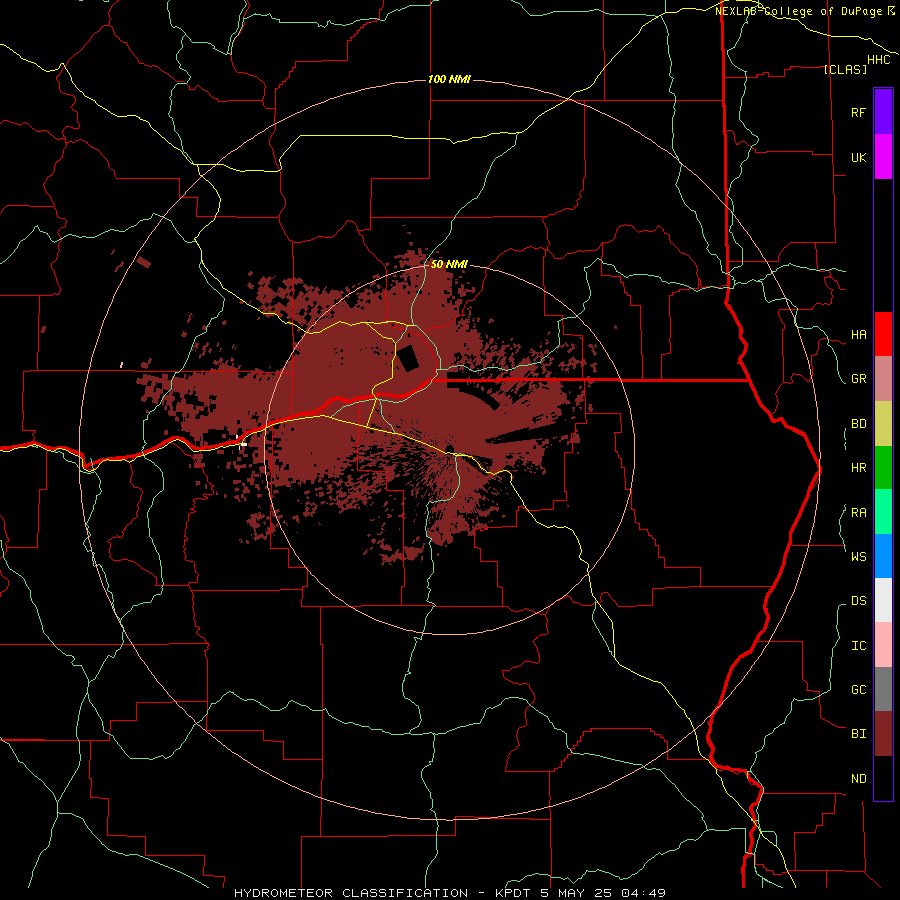The height and width of the screenshot is (900, 900).
Task: Click the HYDROMETEOR CLASSIFICATION title text
Action: coord(351,893)
